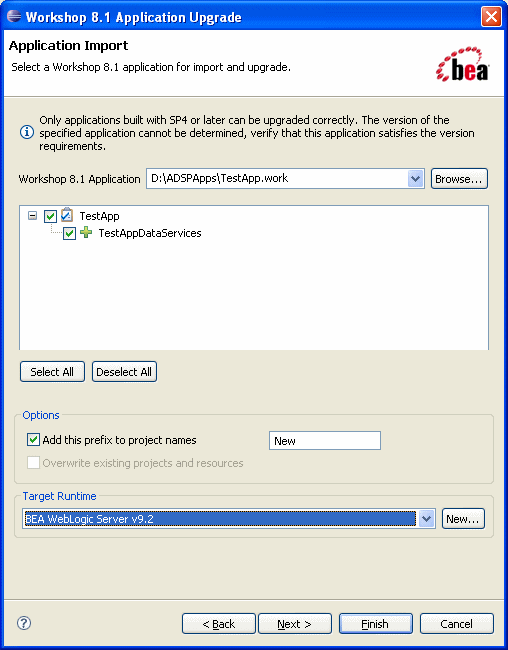The width and height of the screenshot is (508, 650).
Task: Click the Application Import heading
Action: pos(68,45)
